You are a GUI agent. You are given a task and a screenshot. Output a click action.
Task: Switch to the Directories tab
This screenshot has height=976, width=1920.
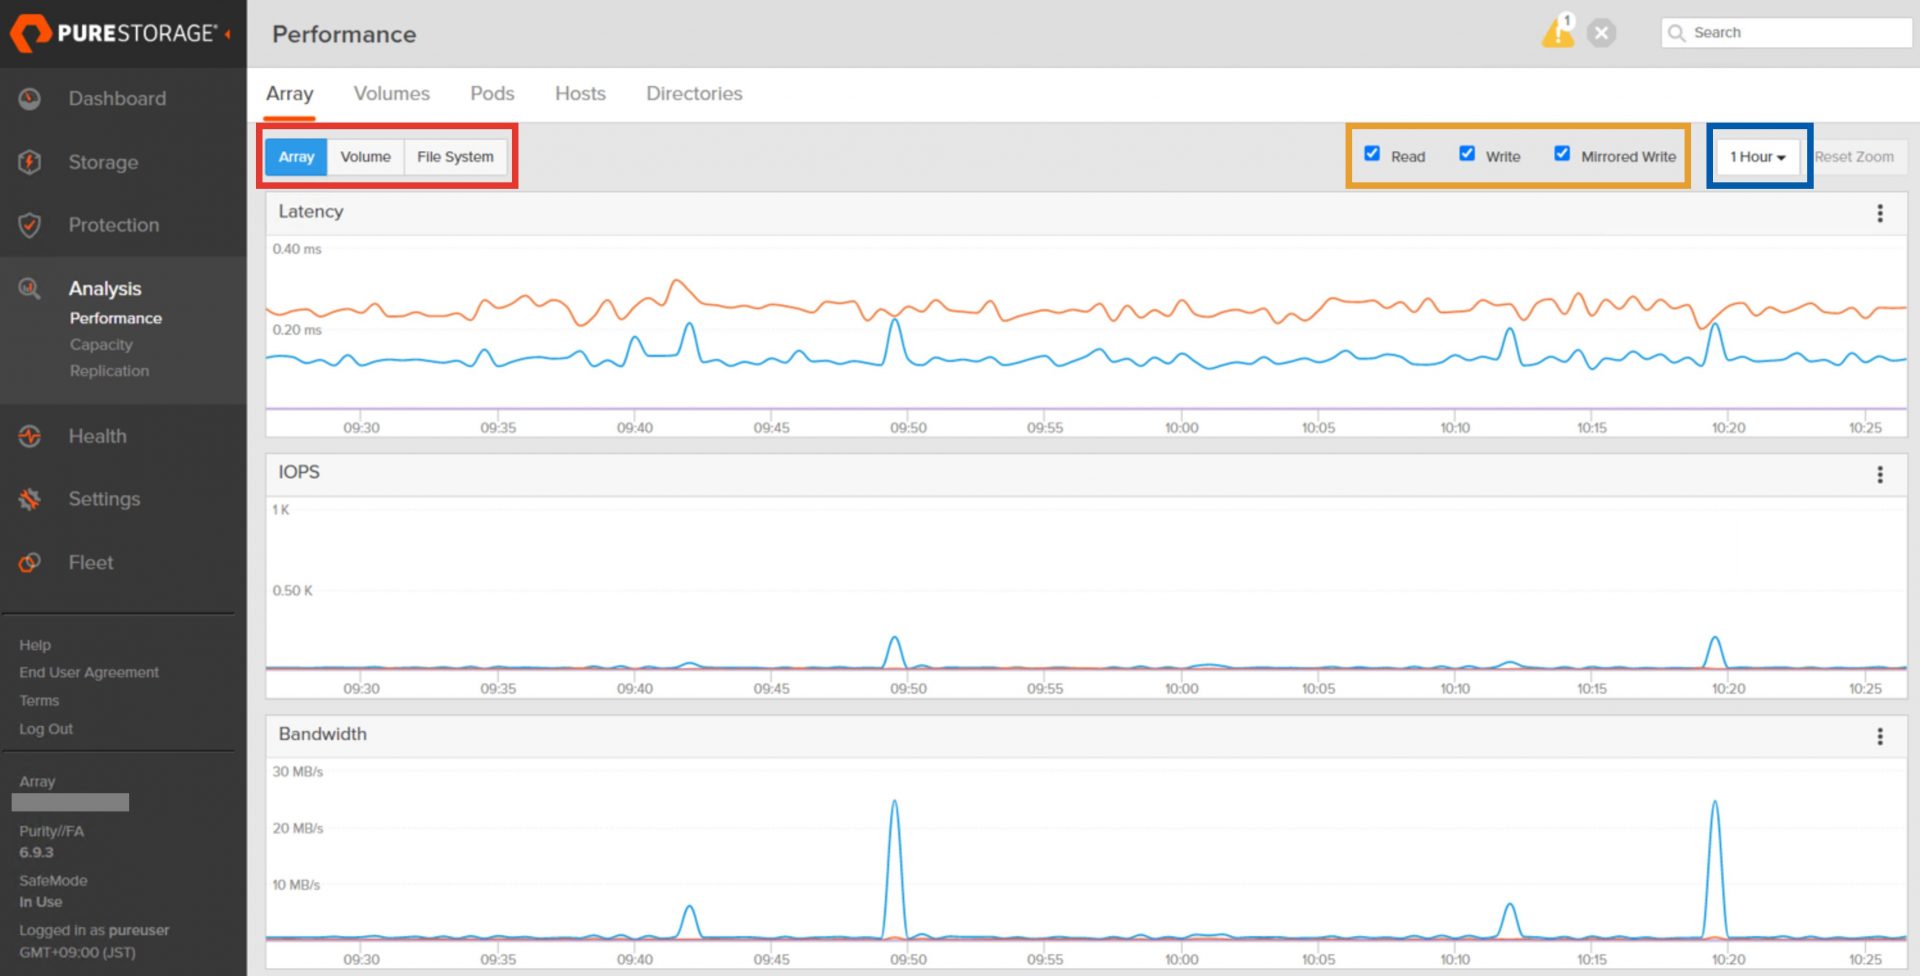point(694,94)
